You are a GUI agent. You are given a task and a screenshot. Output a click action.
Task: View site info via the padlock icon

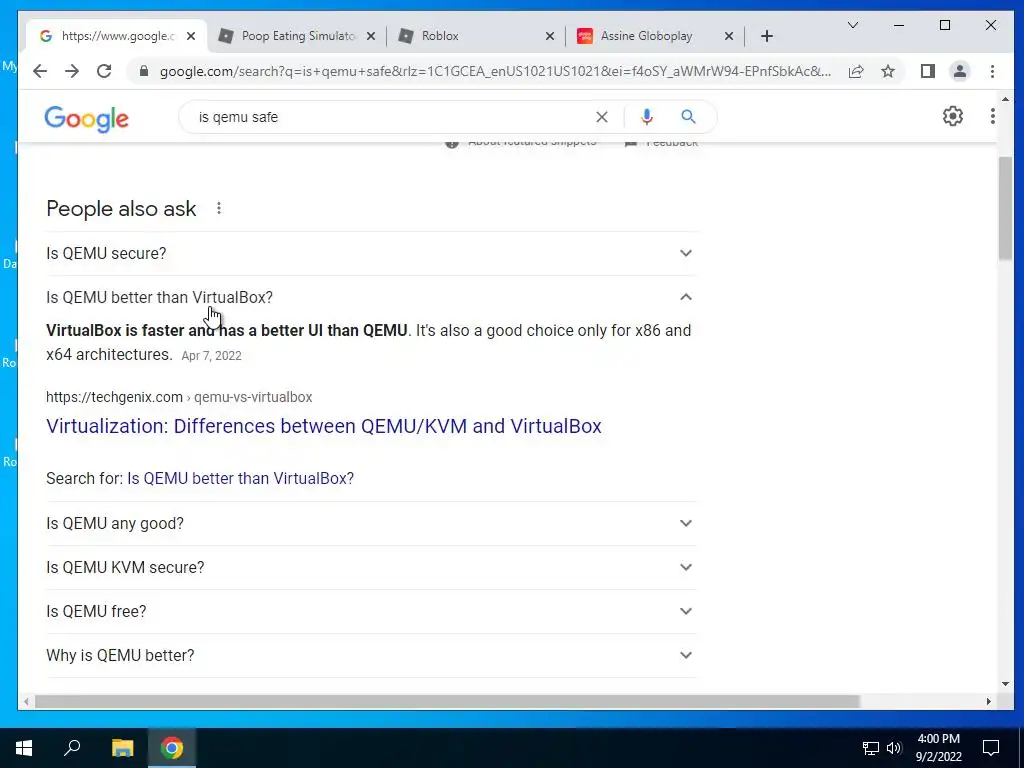(x=144, y=71)
